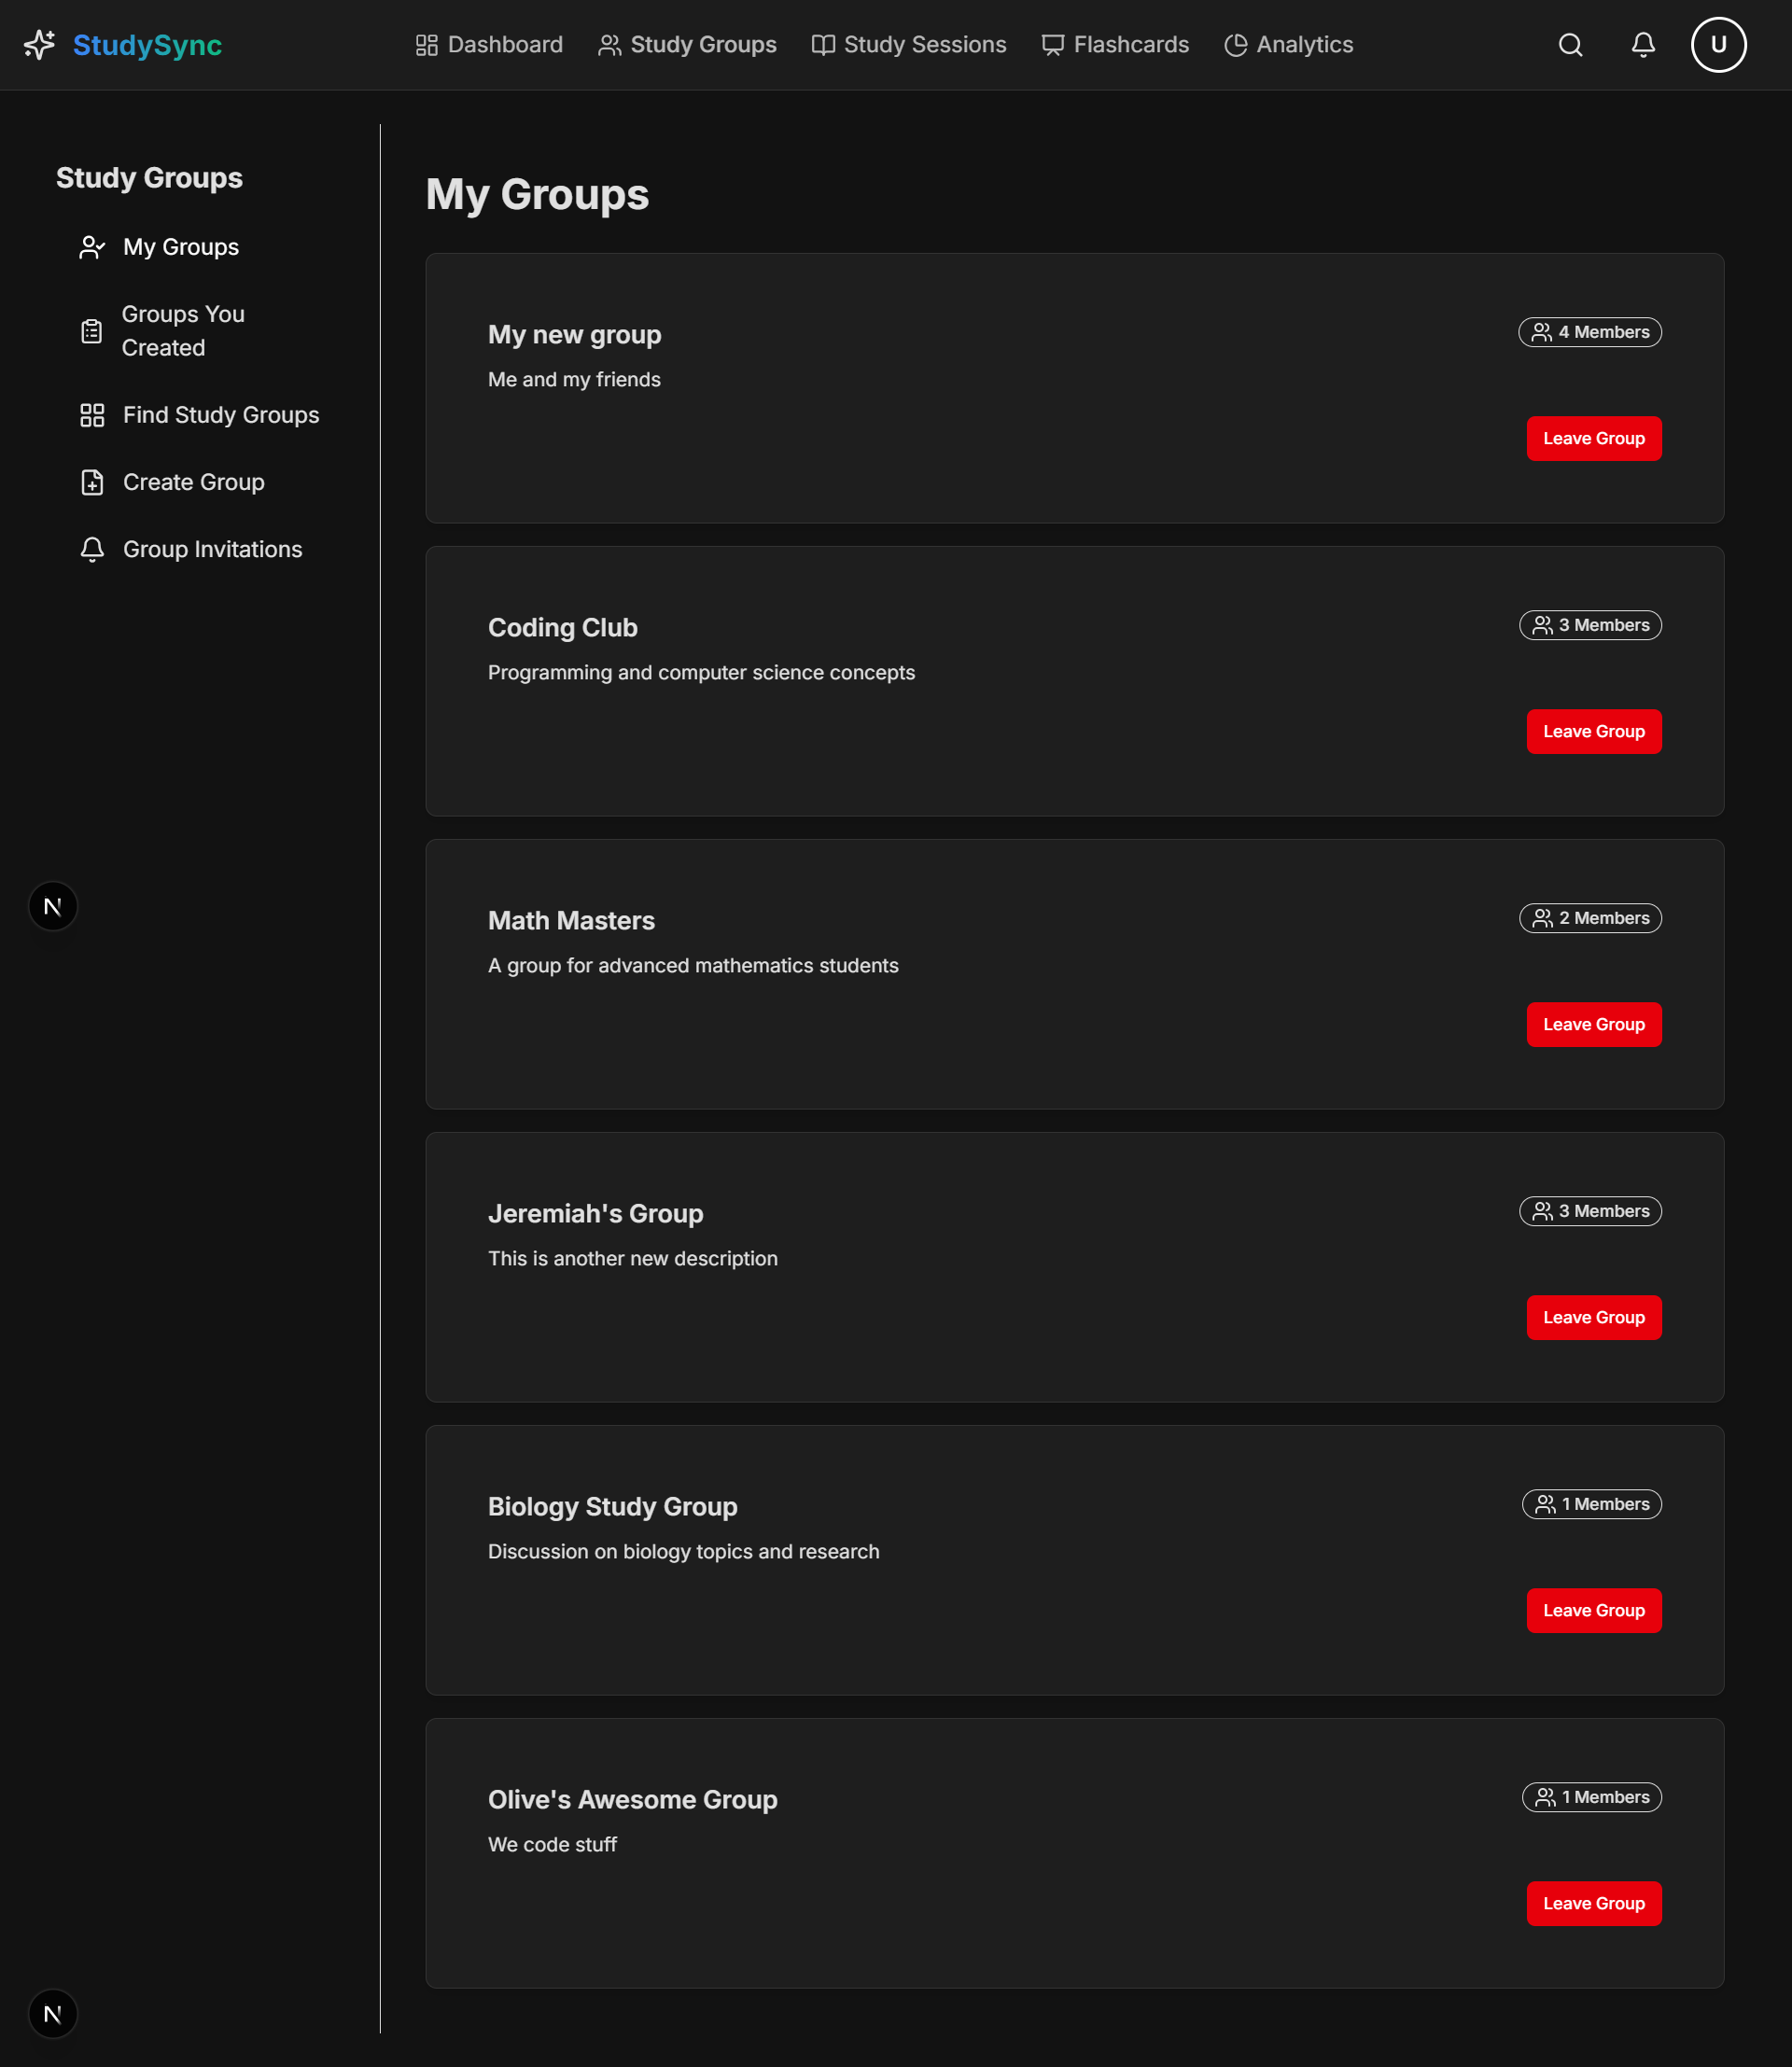1792x2067 pixels.
Task: Open the user avatar profile menu
Action: [x=1718, y=45]
